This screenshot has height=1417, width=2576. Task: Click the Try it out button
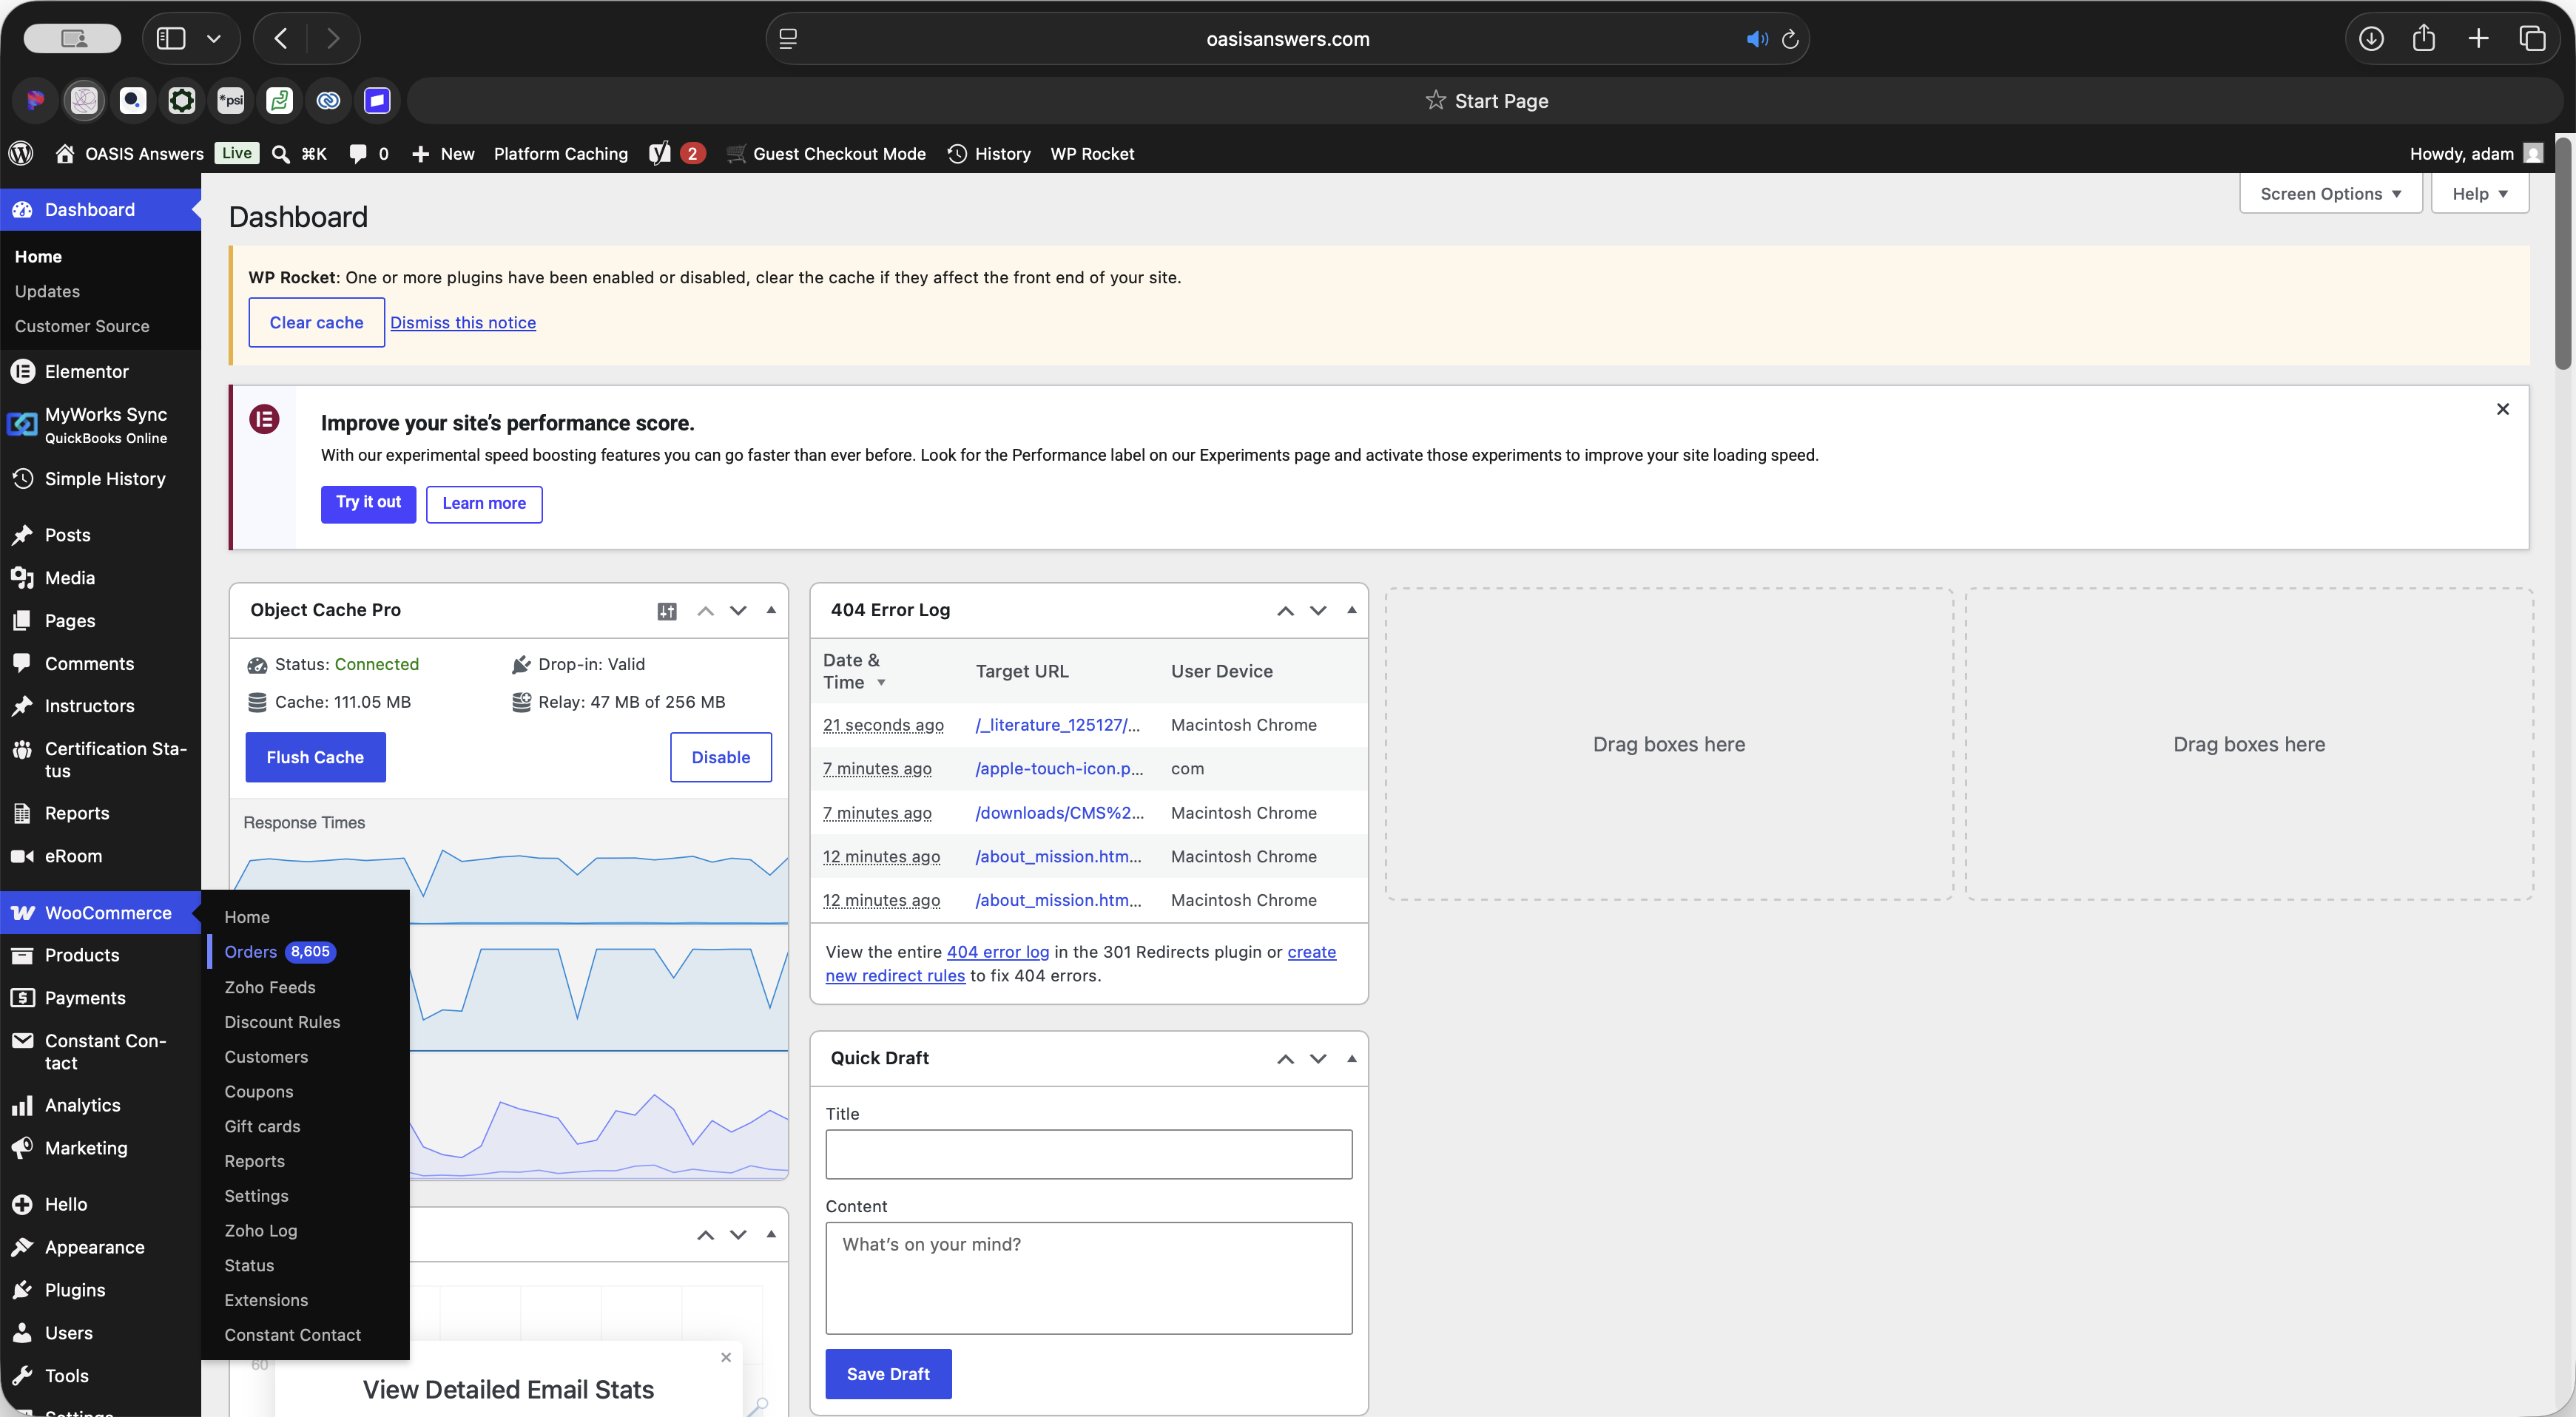point(368,503)
